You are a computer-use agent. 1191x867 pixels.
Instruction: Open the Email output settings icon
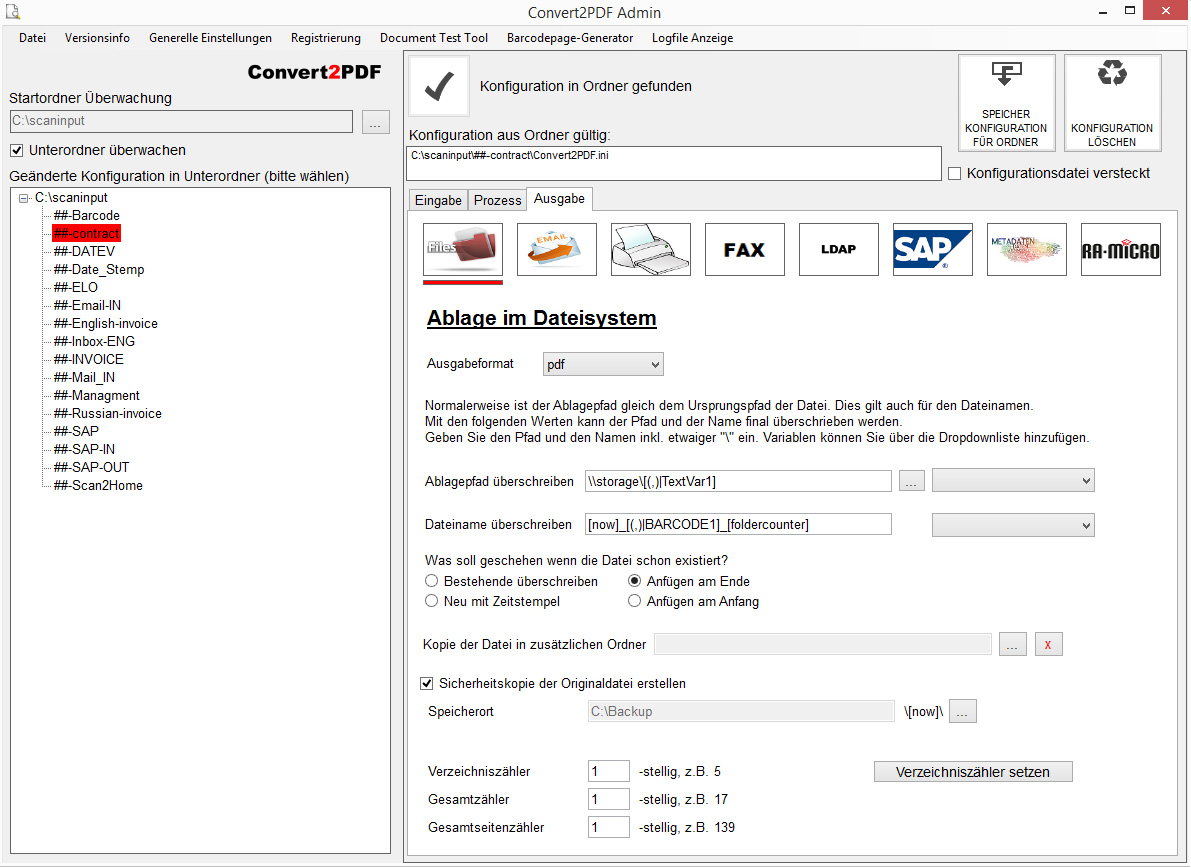(x=557, y=249)
